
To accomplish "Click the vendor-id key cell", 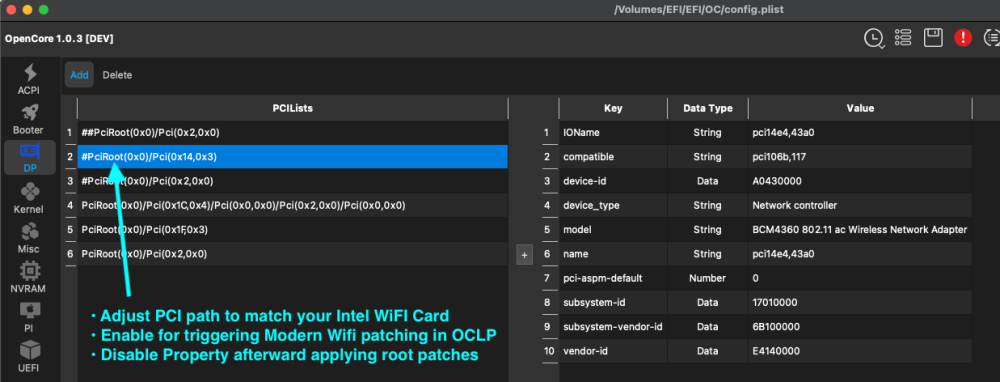I will 613,351.
